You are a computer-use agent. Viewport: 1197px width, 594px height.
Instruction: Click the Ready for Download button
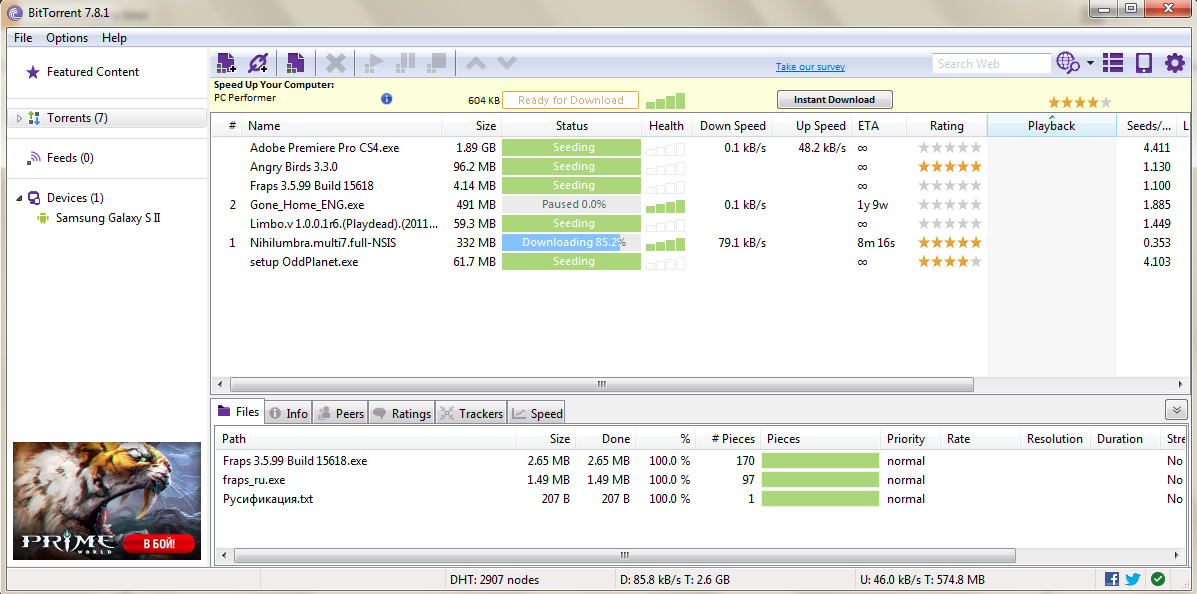click(570, 100)
